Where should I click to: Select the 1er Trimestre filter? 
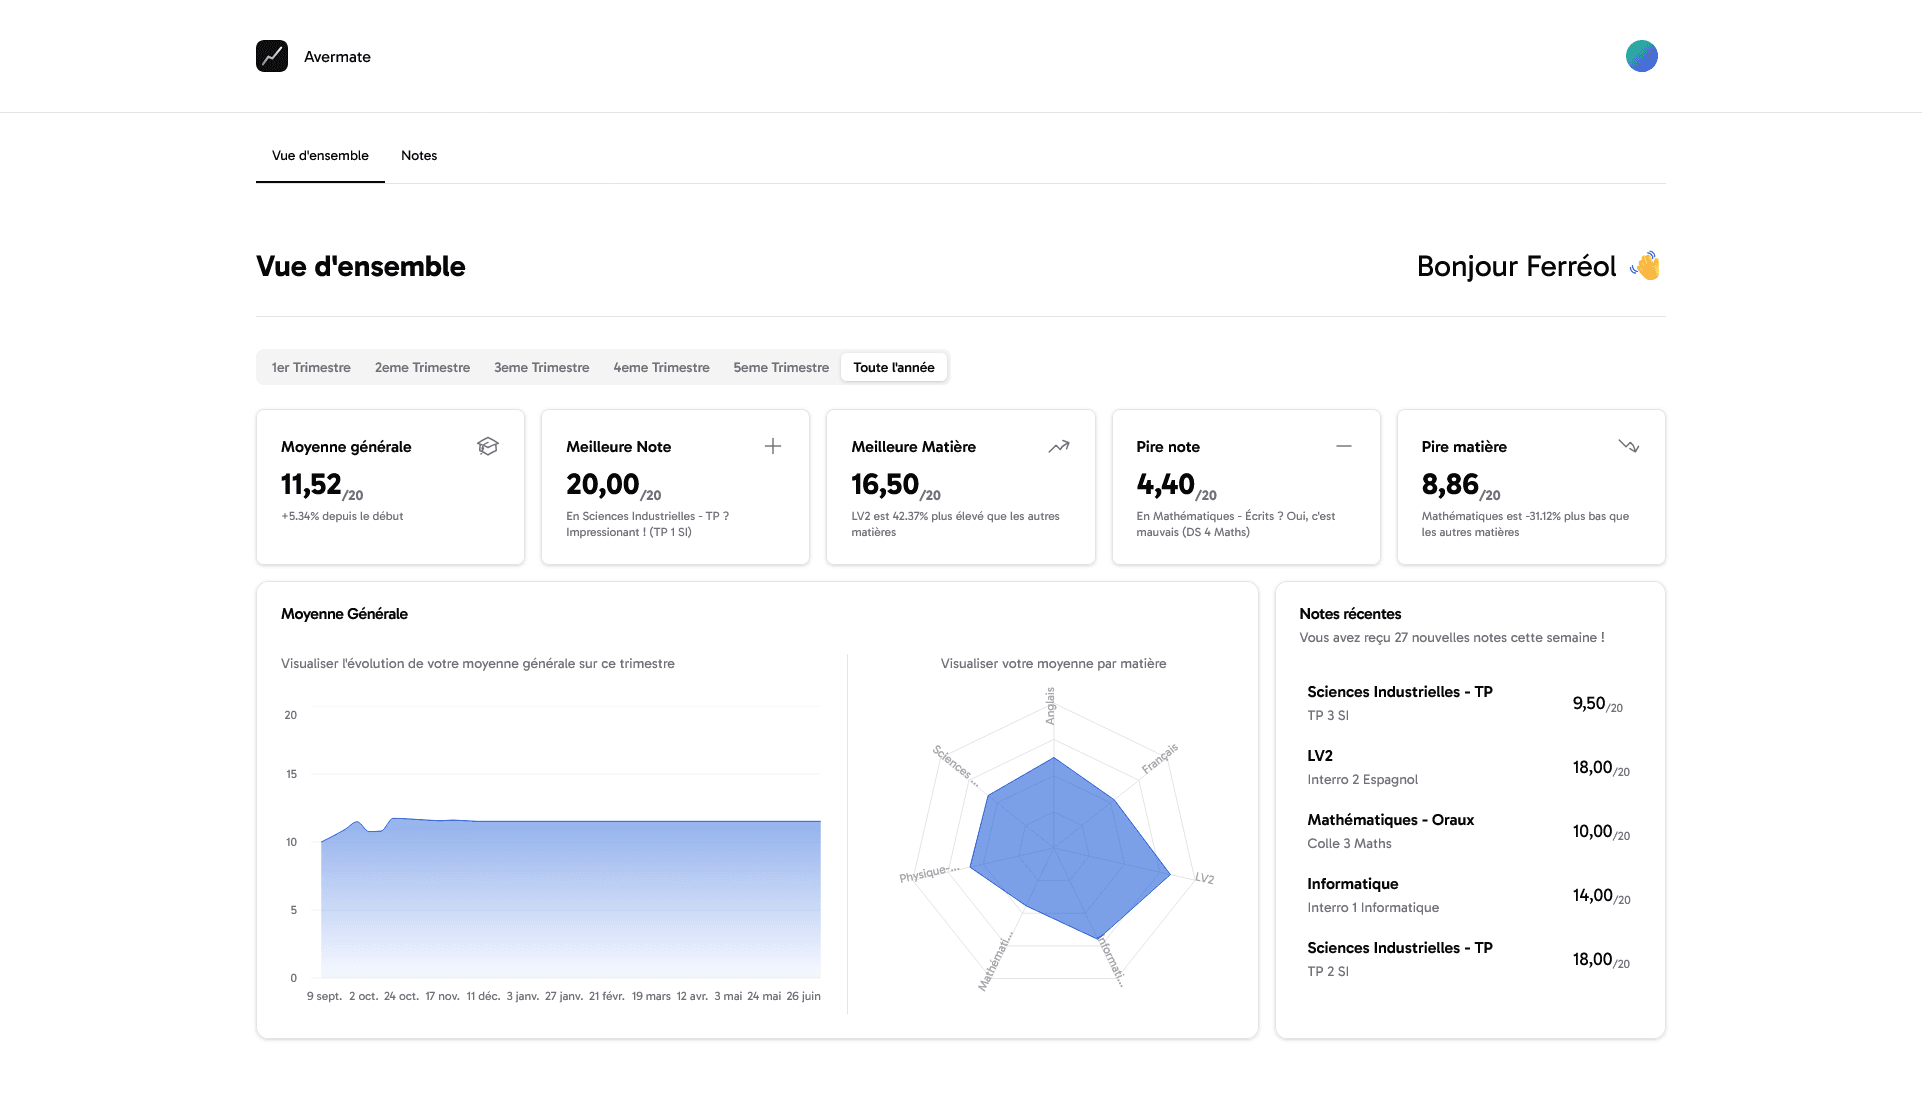pyautogui.click(x=311, y=367)
